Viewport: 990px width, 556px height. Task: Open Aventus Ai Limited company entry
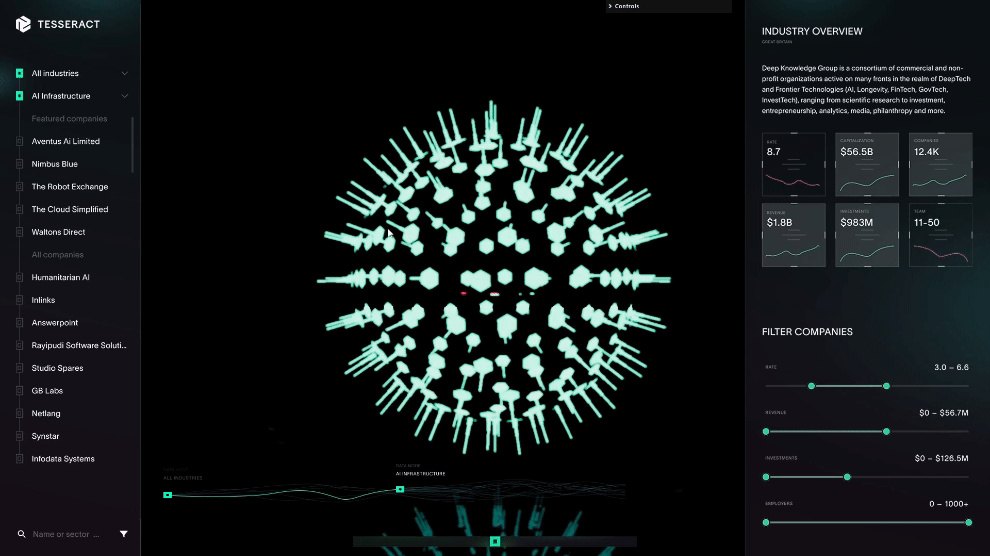click(66, 141)
